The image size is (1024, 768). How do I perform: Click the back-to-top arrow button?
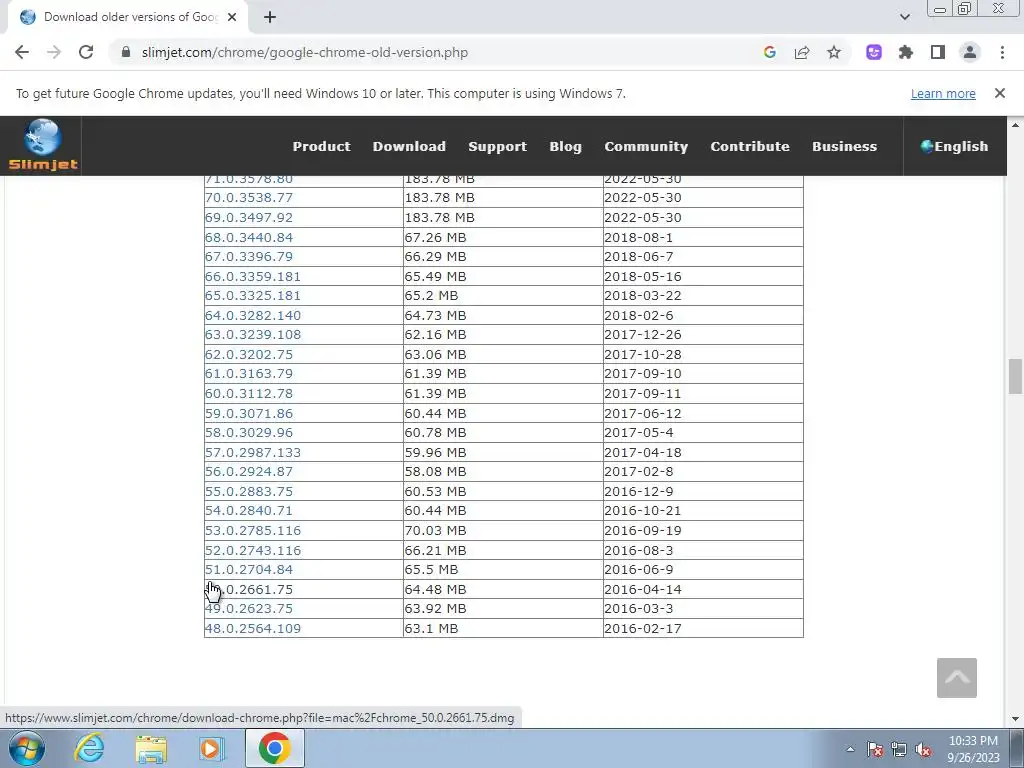(957, 678)
